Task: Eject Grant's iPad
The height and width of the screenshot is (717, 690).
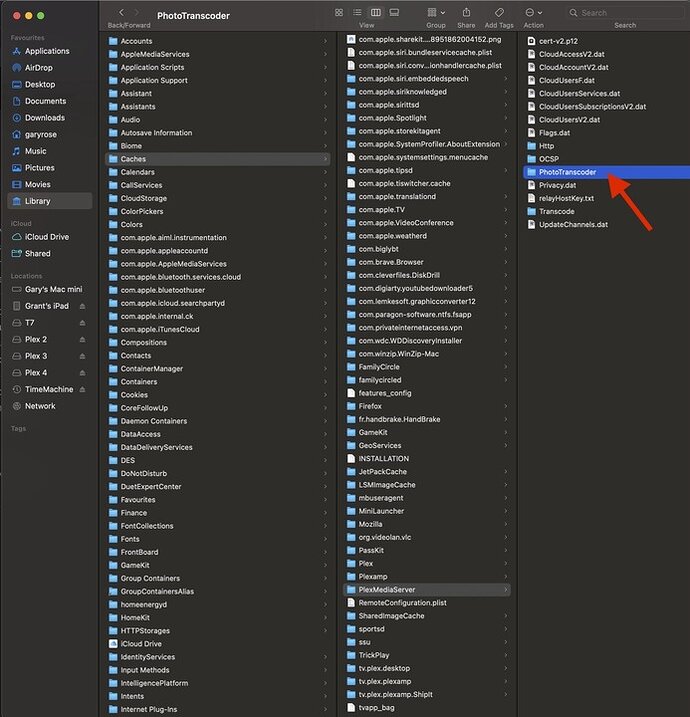Action: (x=82, y=306)
